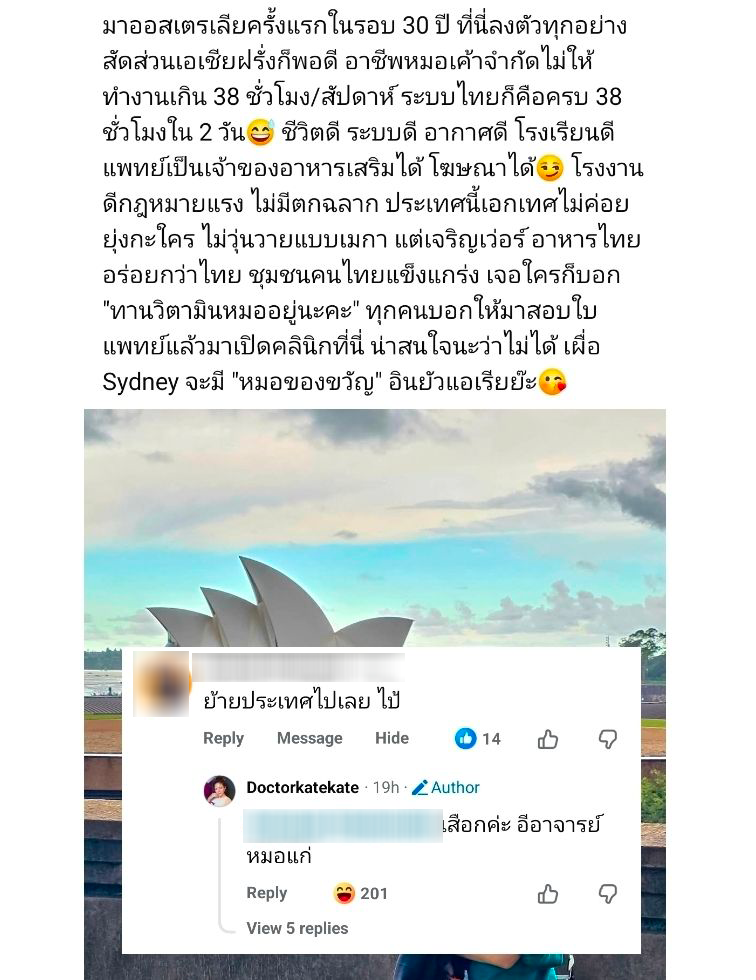Thumbs-down Doctorkatekate's reply
This screenshot has height=980, width=756.
tap(607, 894)
